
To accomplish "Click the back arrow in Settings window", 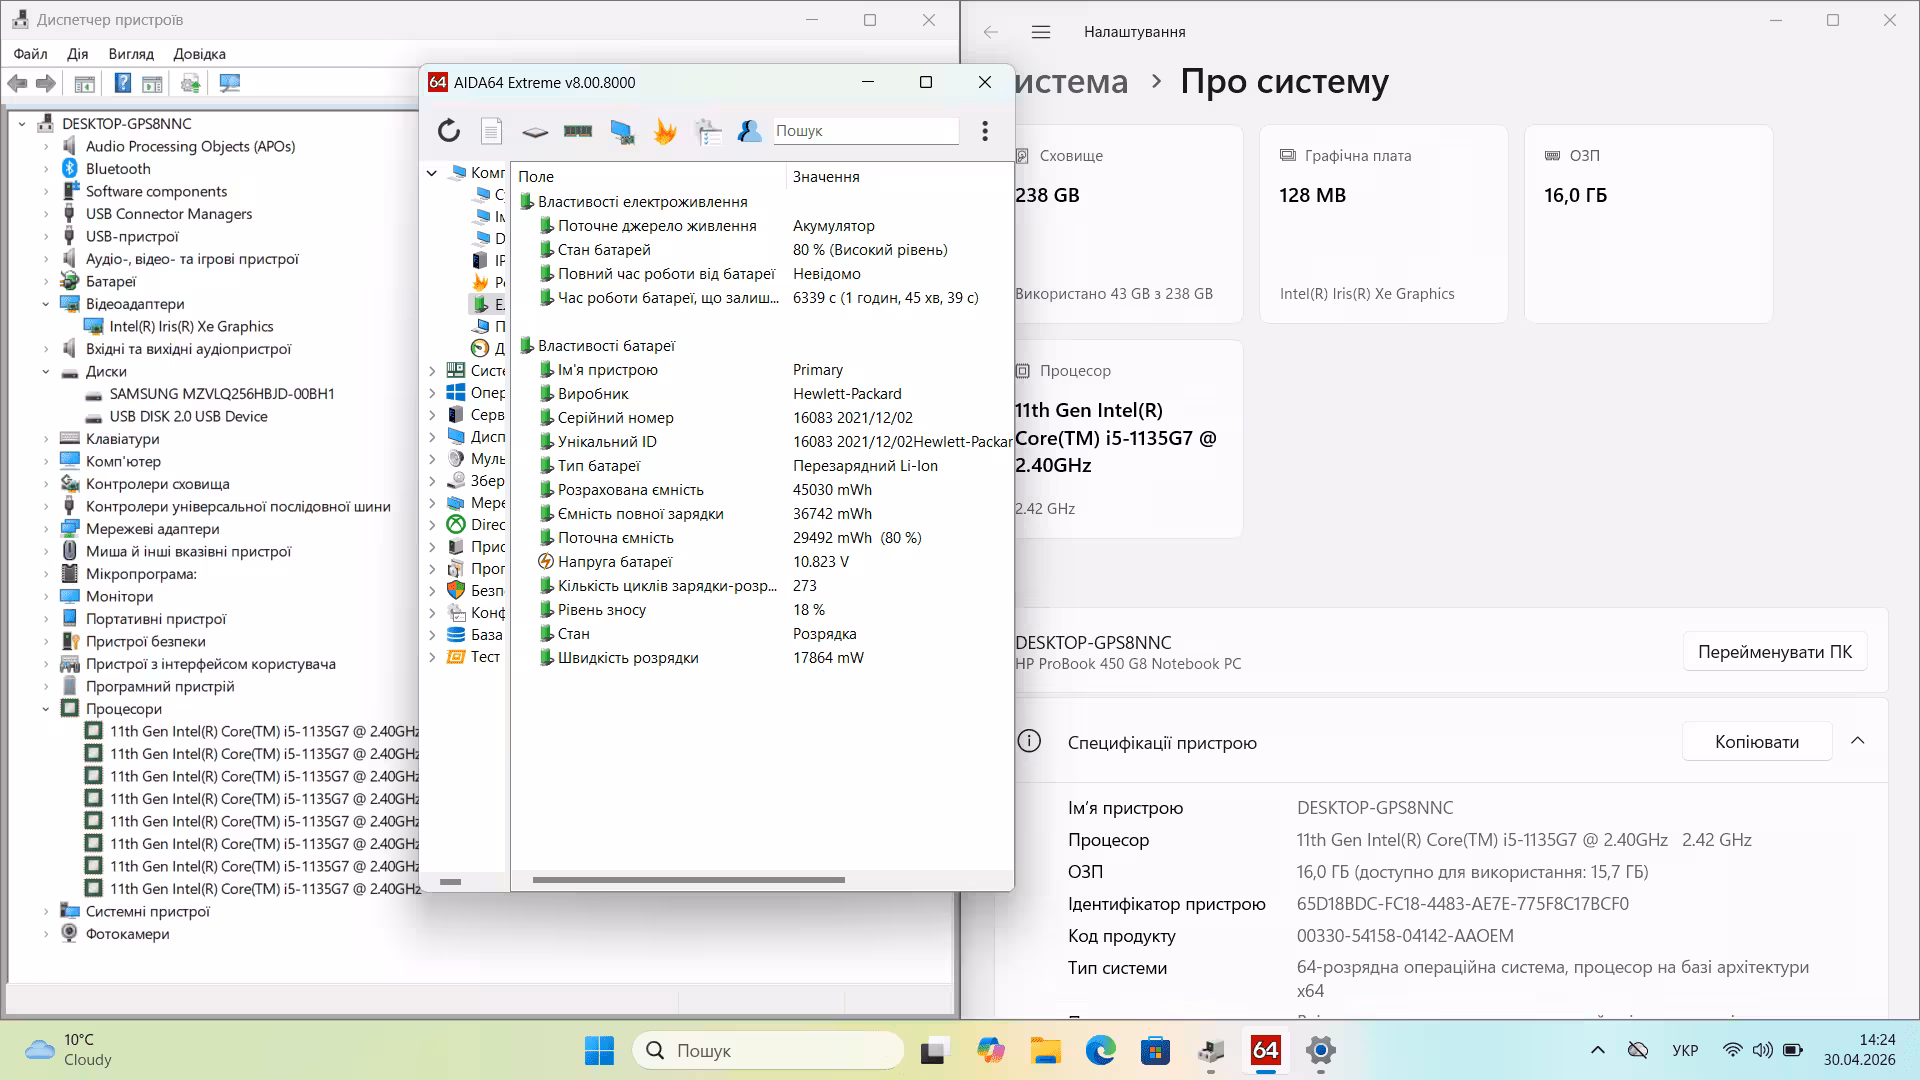I will 991,32.
